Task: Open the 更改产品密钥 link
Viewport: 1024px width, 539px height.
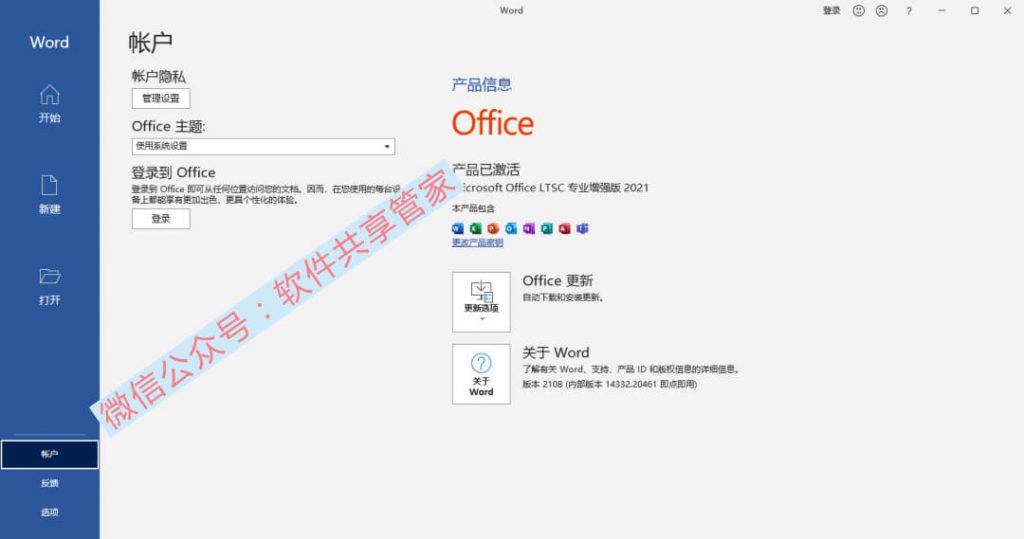Action: 477,243
